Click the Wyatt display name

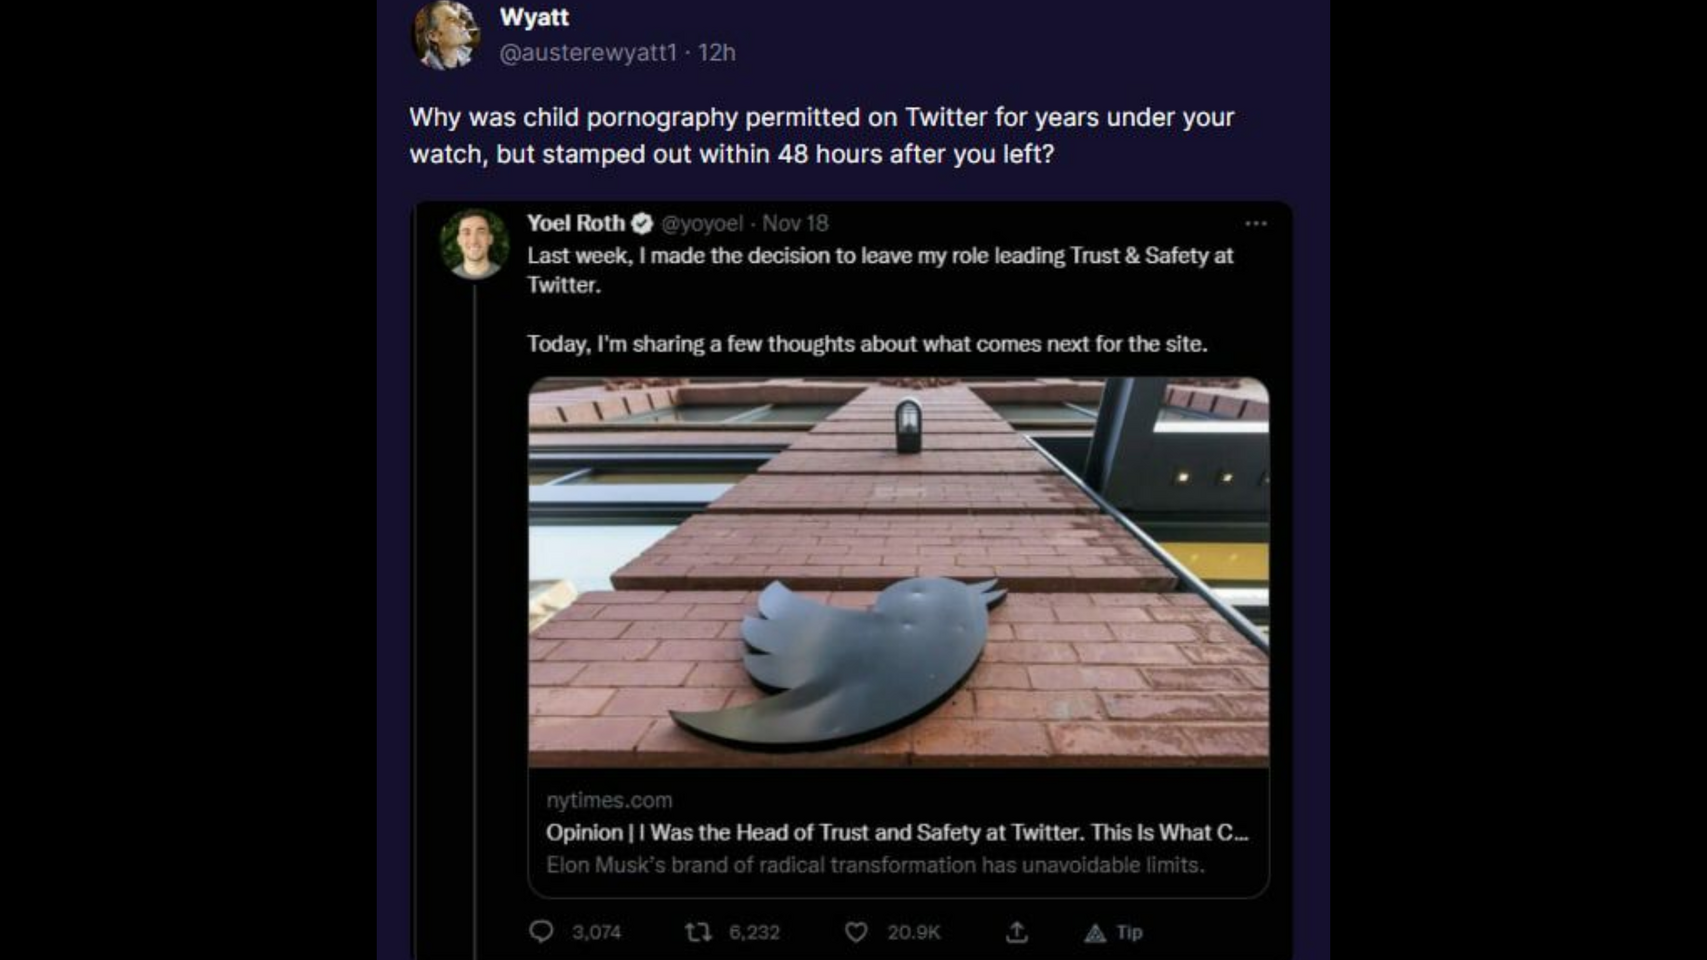point(534,17)
